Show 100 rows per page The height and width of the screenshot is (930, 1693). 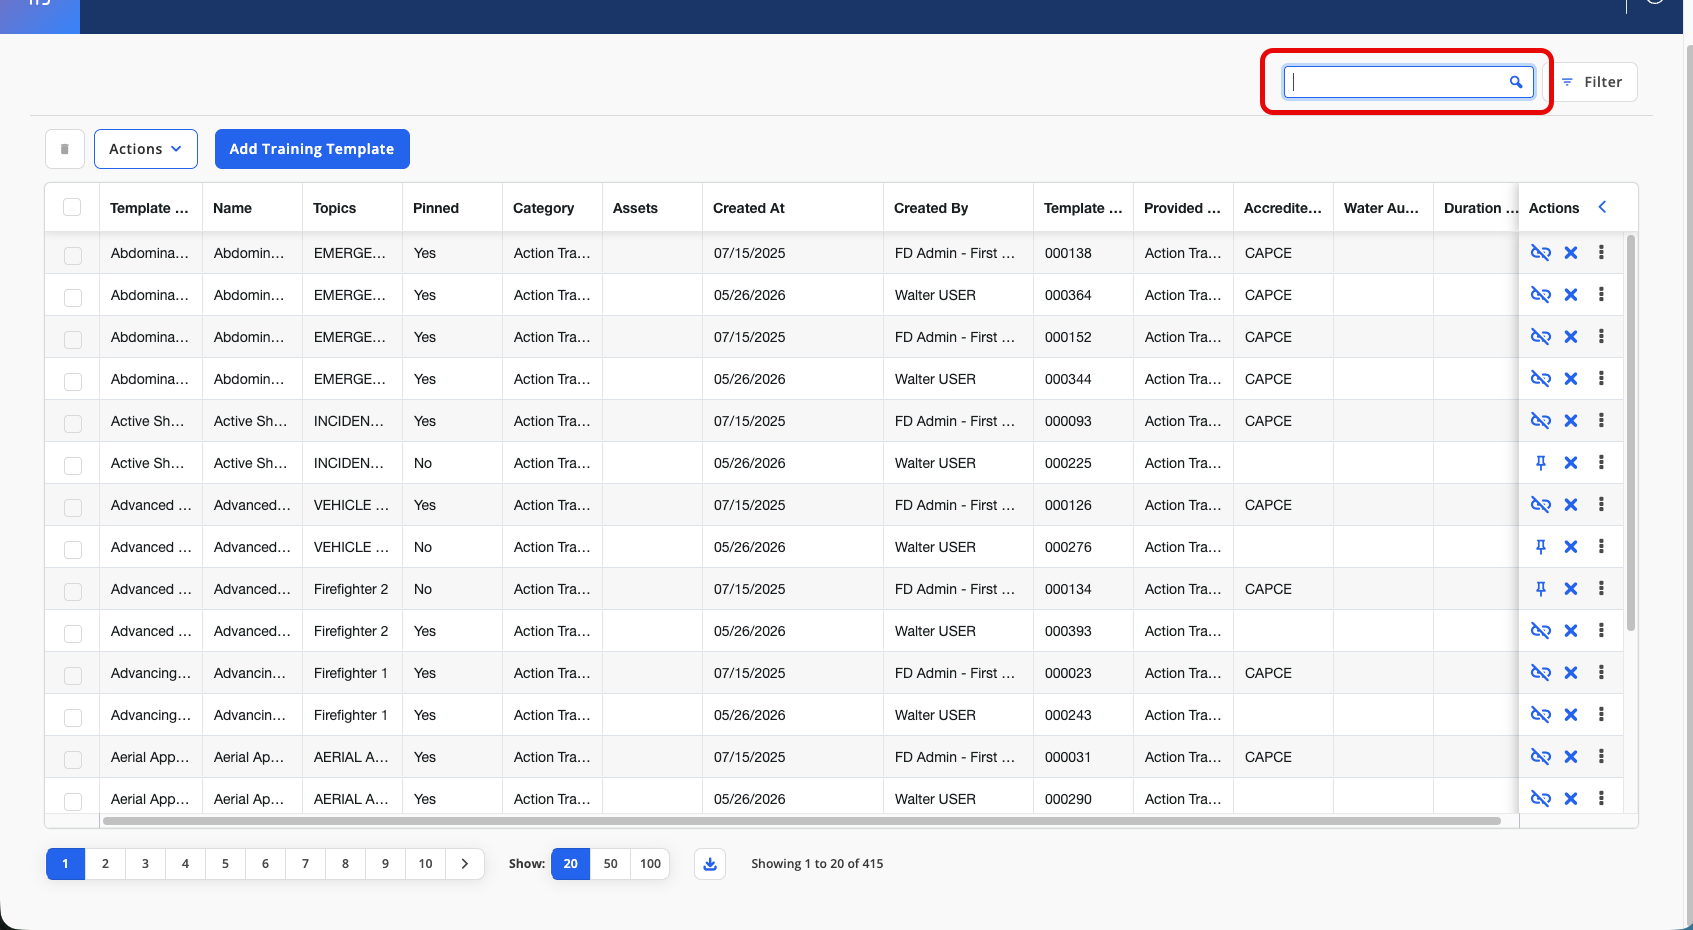[x=650, y=864]
